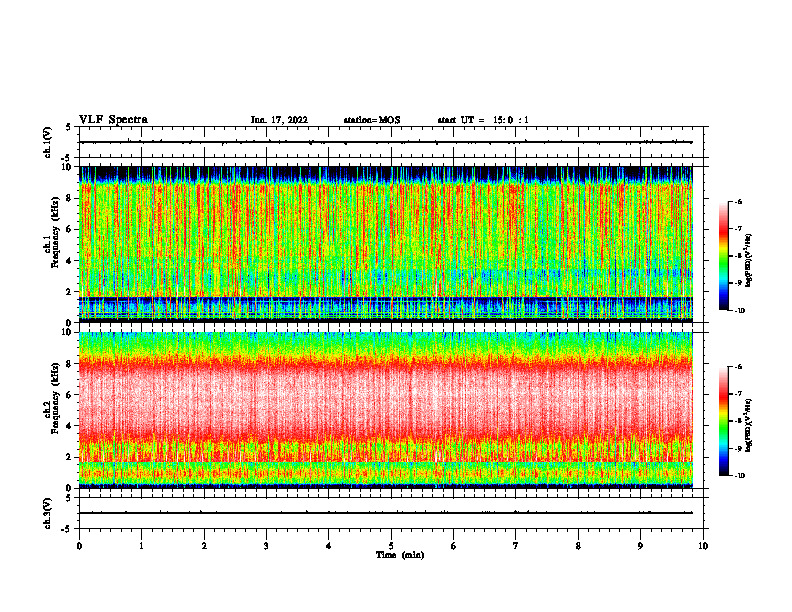
Task: Click the ch.3 voltage waveform trace panel
Action: [x=390, y=513]
